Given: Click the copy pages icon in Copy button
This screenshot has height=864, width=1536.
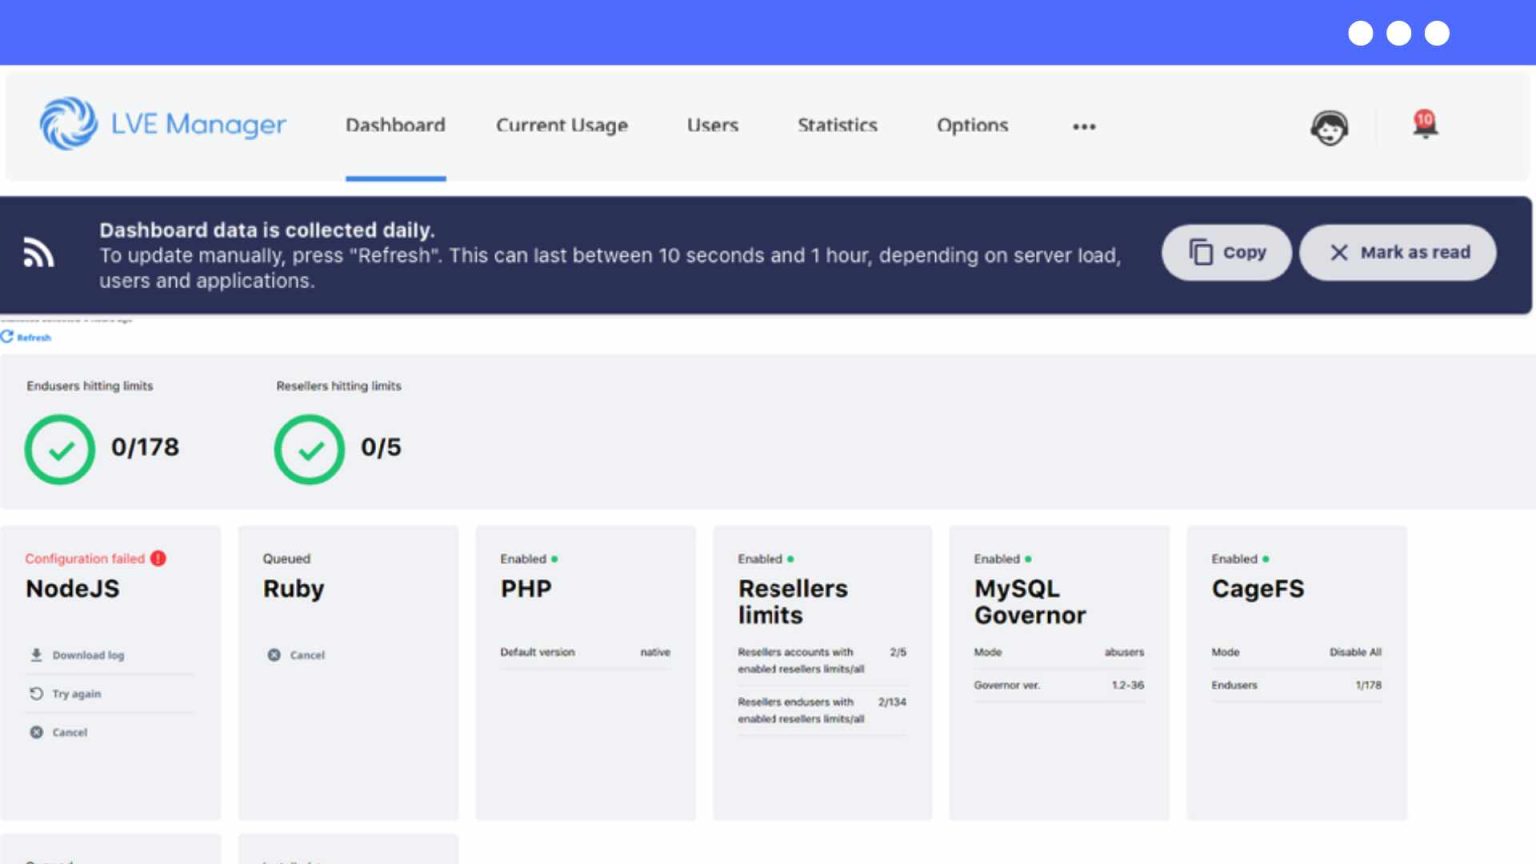Looking at the screenshot, I should tap(1201, 252).
